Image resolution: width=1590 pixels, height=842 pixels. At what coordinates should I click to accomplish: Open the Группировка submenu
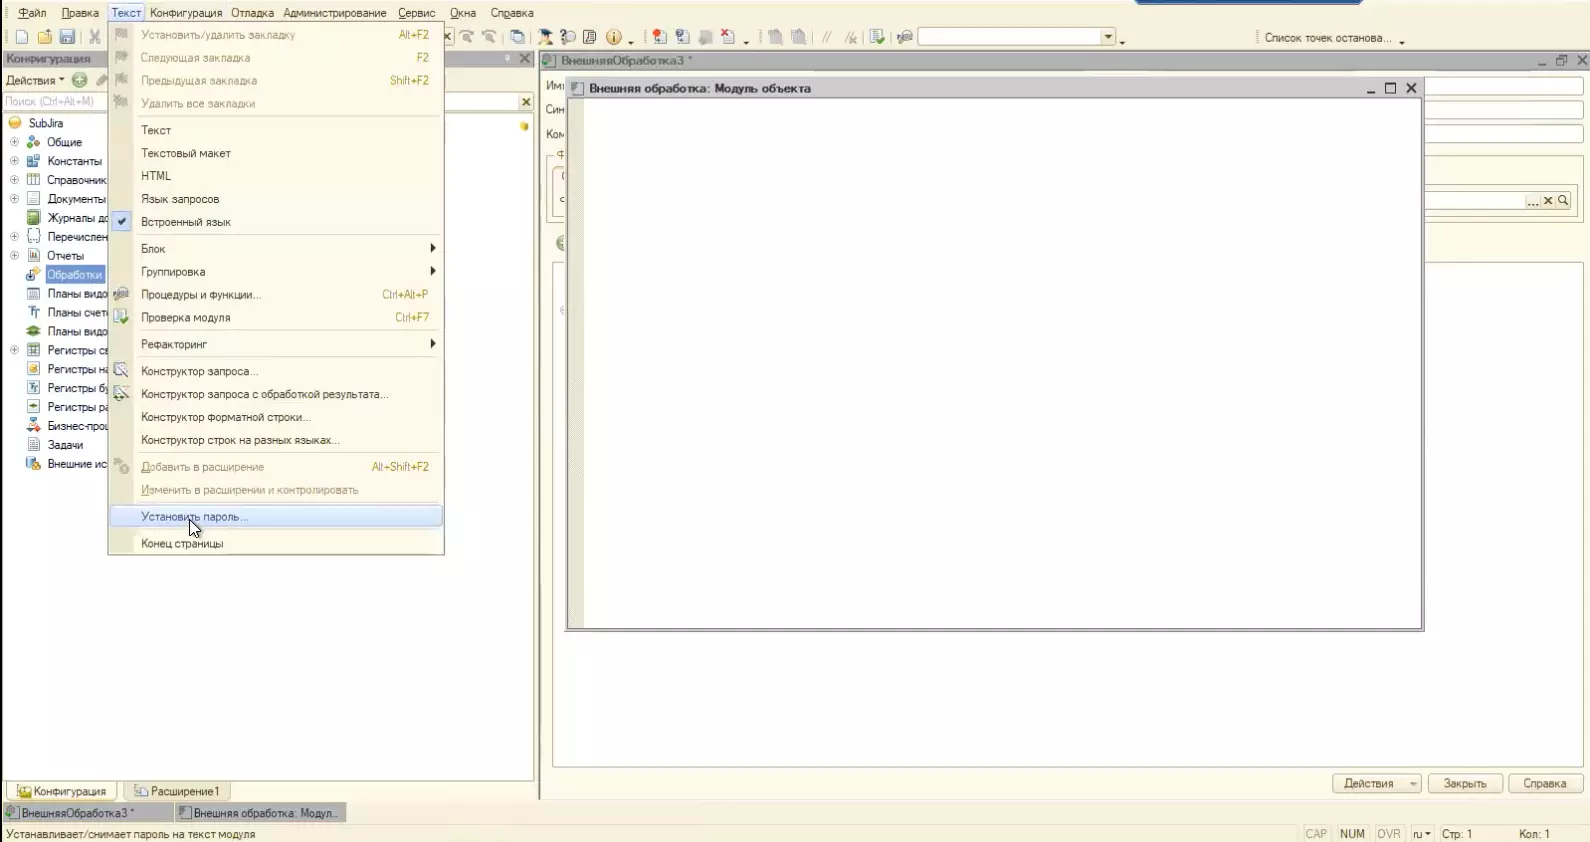pyautogui.click(x=276, y=272)
